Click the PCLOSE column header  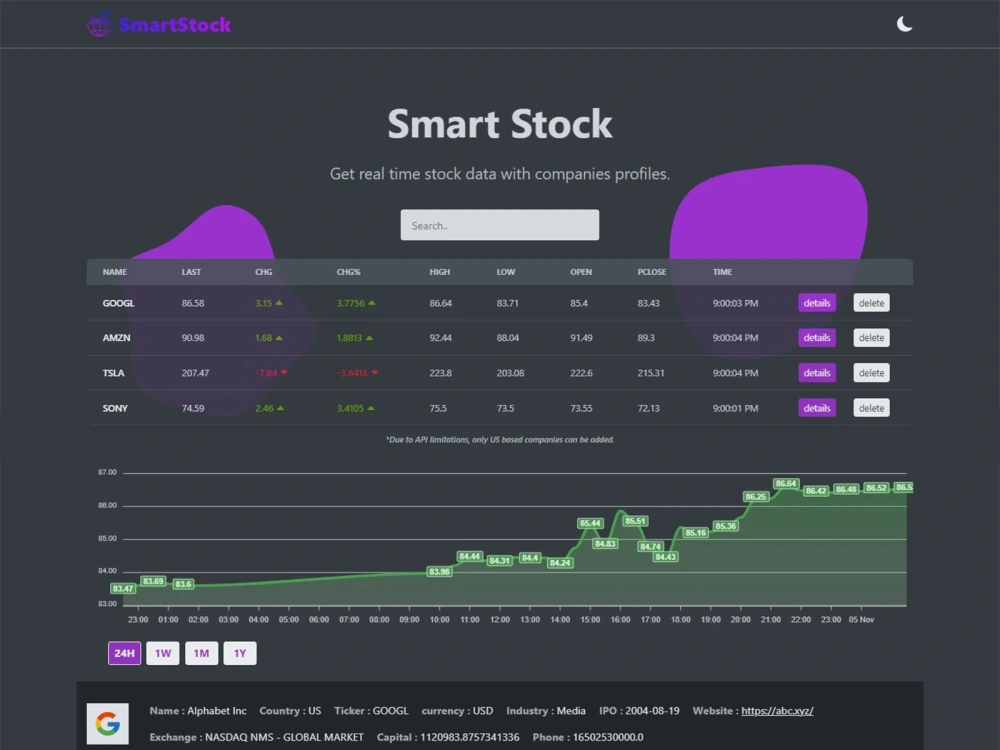pyautogui.click(x=652, y=272)
